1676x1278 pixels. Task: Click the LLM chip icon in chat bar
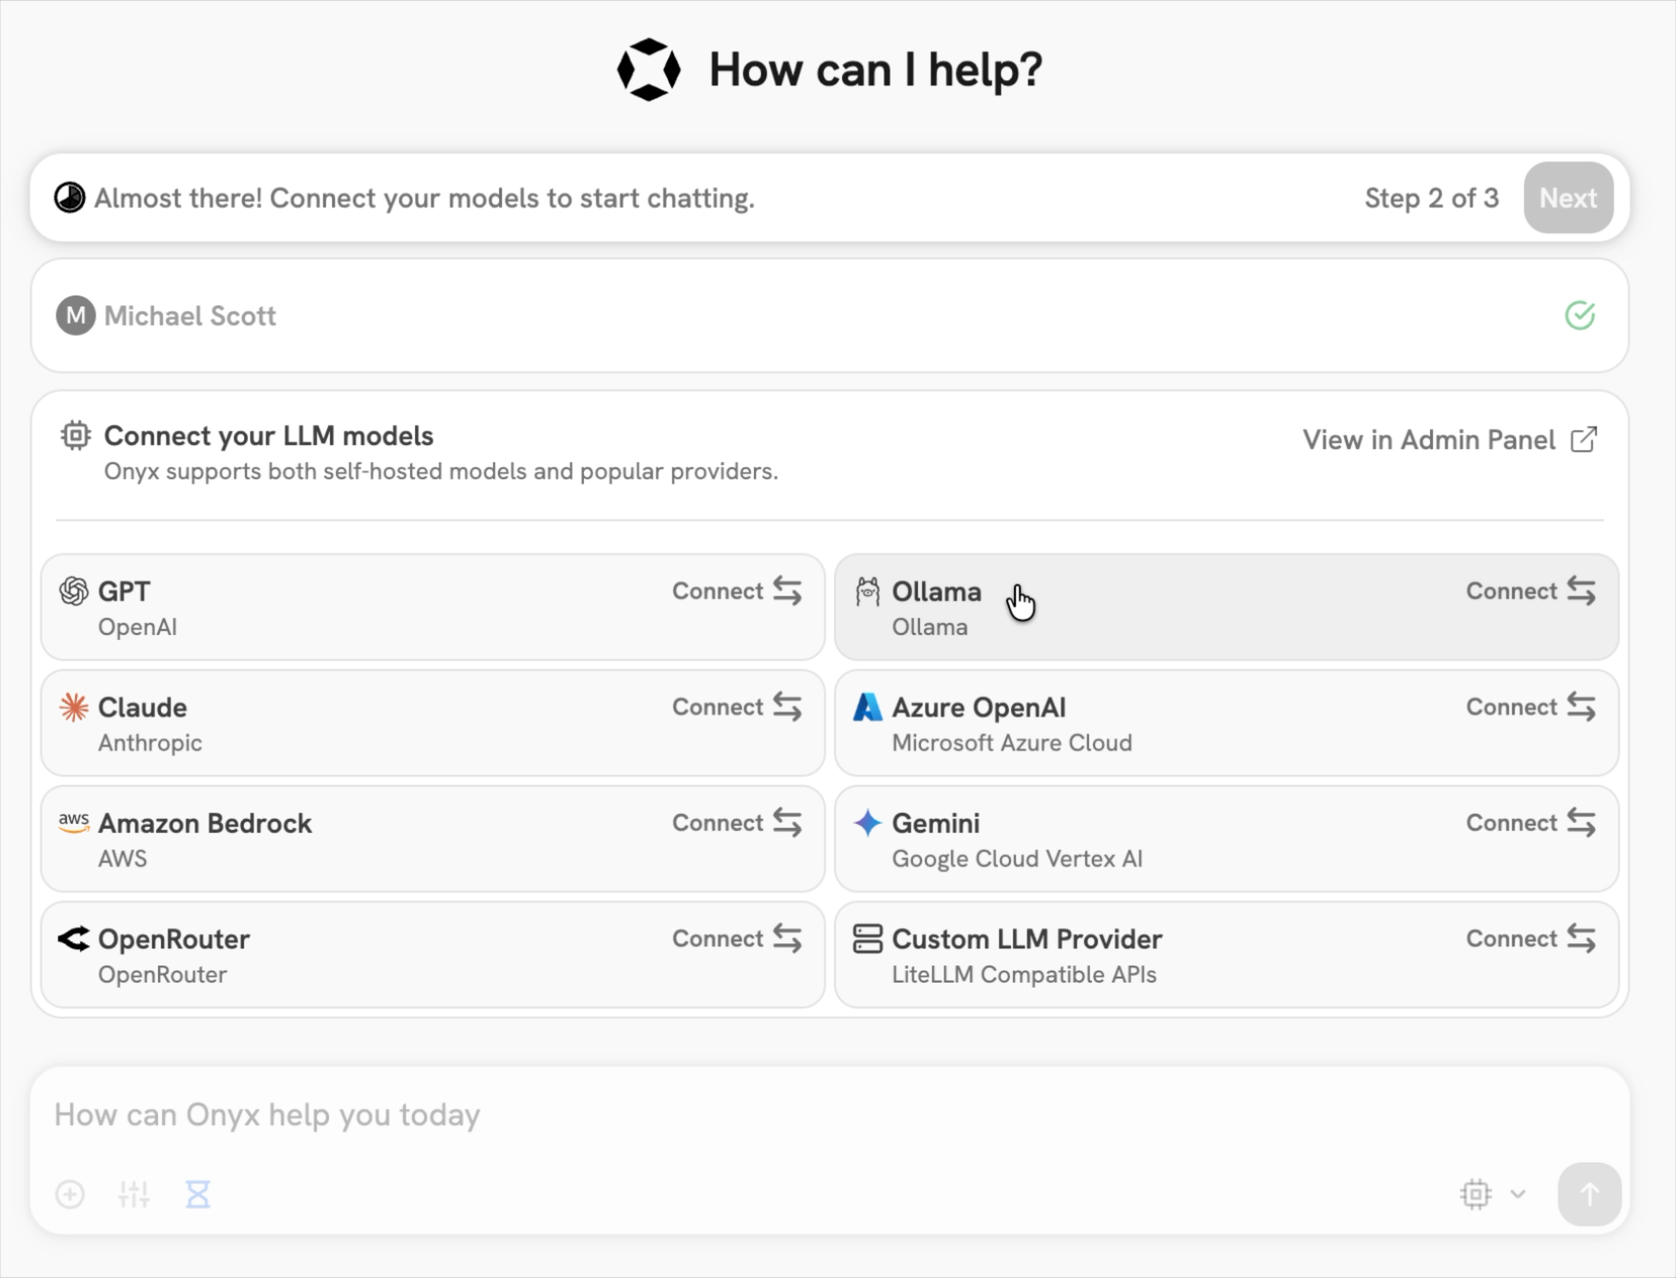(x=1476, y=1194)
